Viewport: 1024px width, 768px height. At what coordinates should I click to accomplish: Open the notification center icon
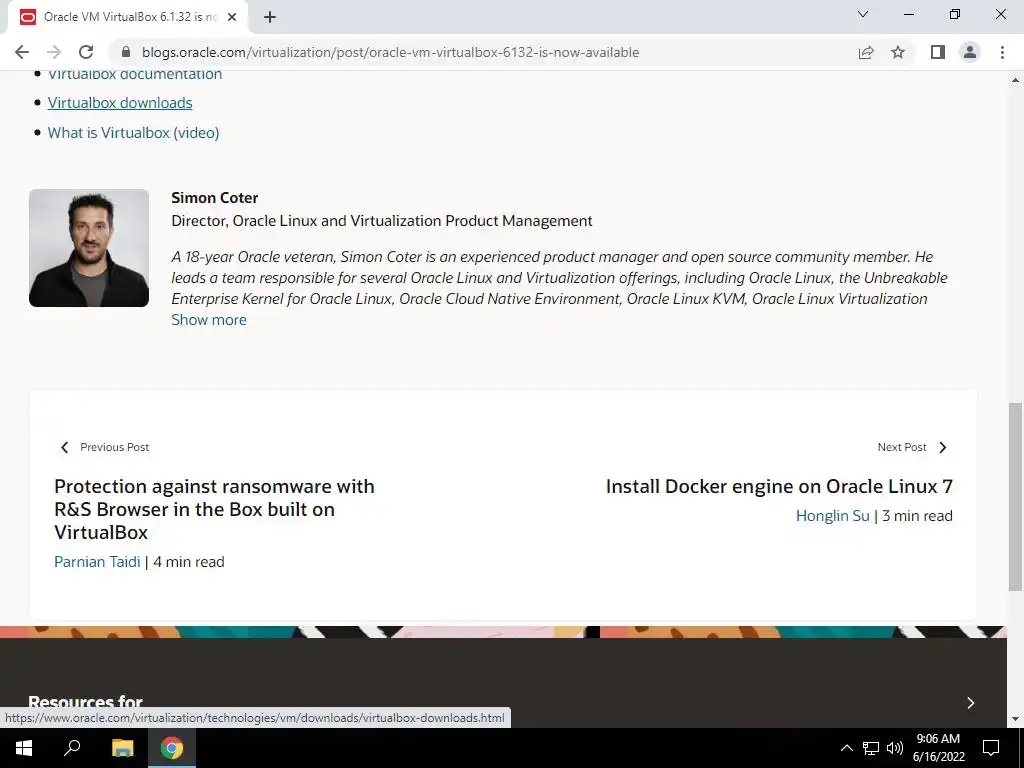pos(991,748)
